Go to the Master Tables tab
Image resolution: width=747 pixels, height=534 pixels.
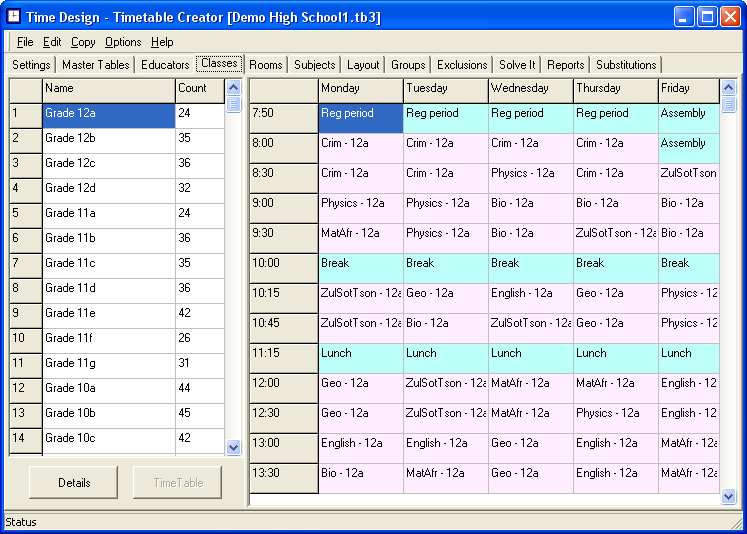[x=96, y=65]
